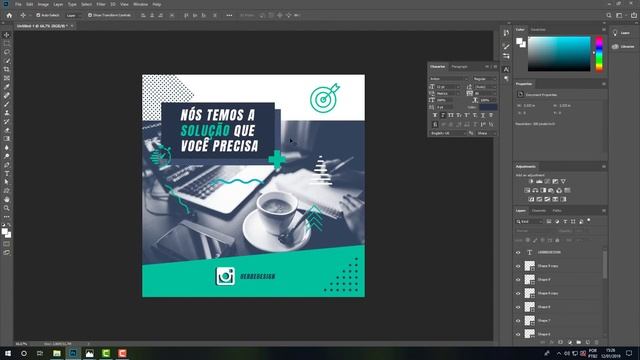Screen dimensions: 640x360
Task: Enable the Auto-Select checkbox
Action: point(38,15)
